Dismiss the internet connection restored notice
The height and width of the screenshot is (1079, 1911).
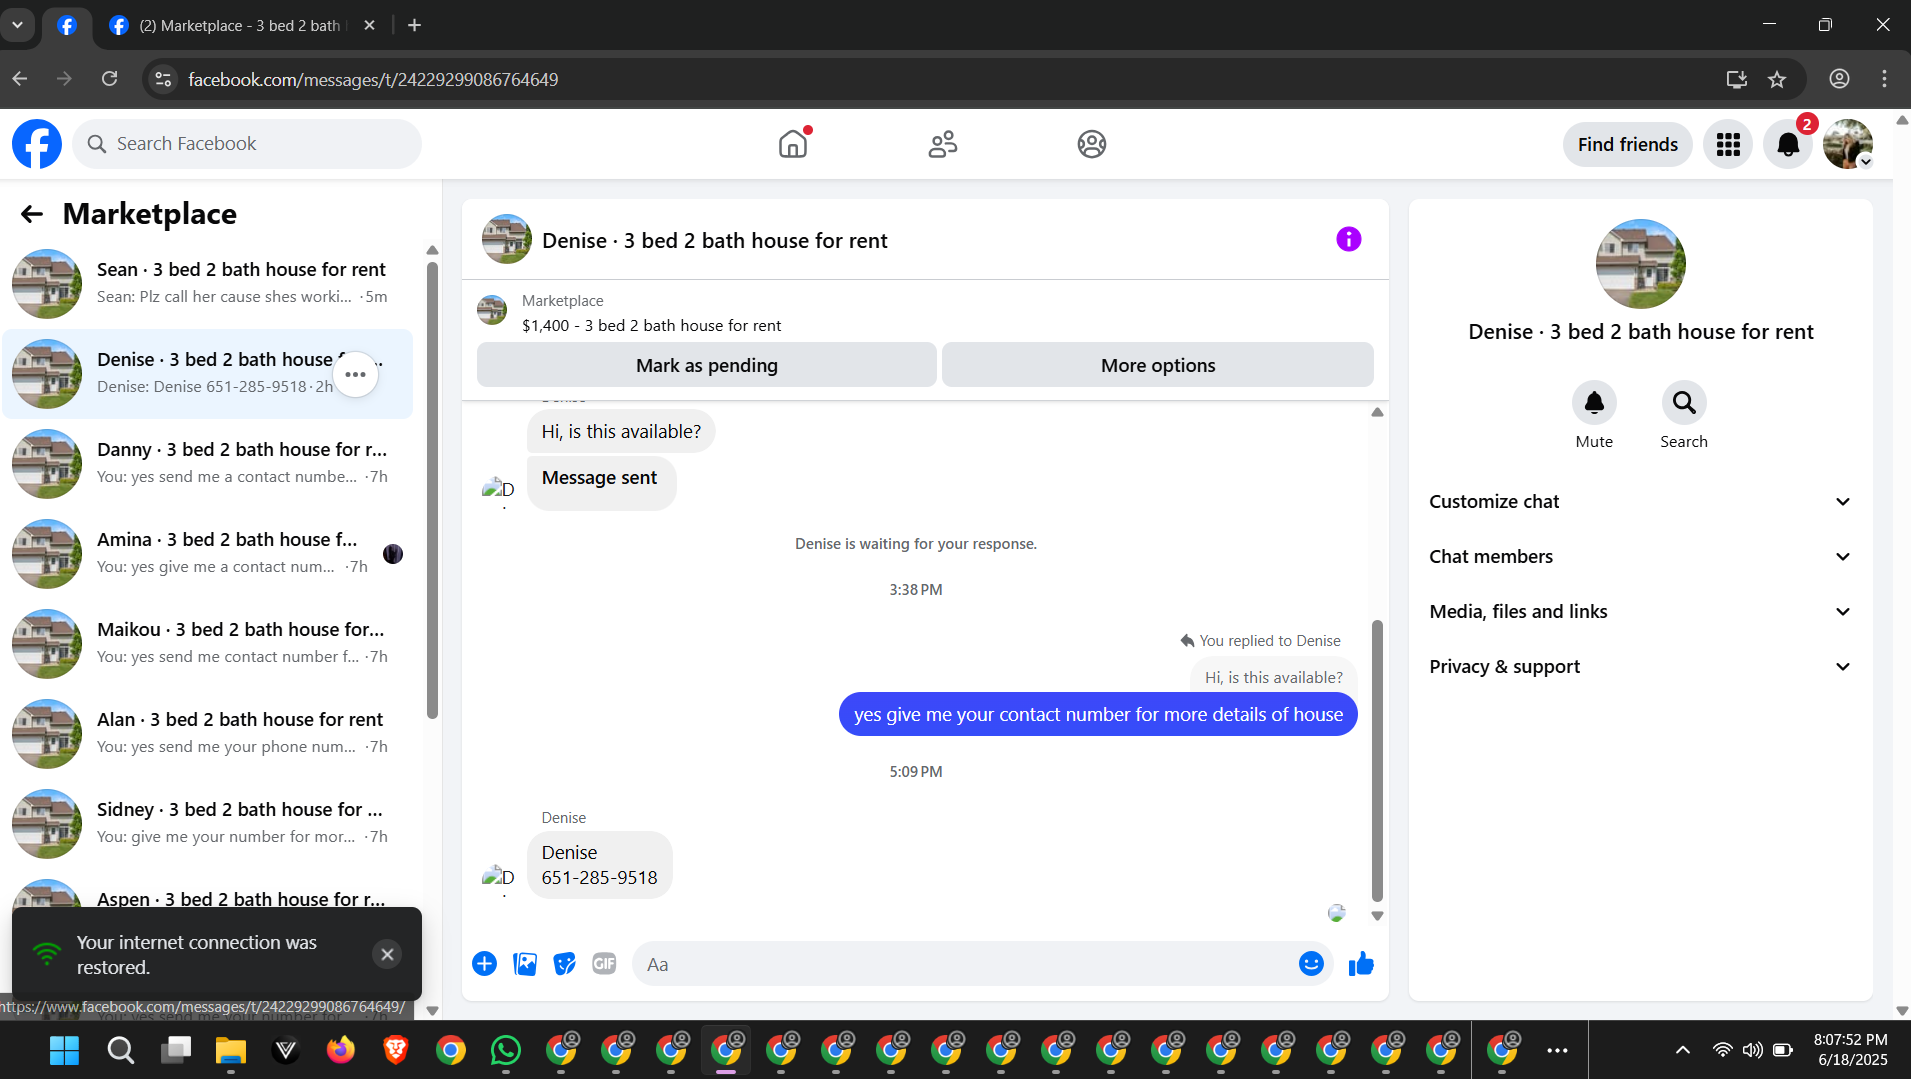(387, 954)
